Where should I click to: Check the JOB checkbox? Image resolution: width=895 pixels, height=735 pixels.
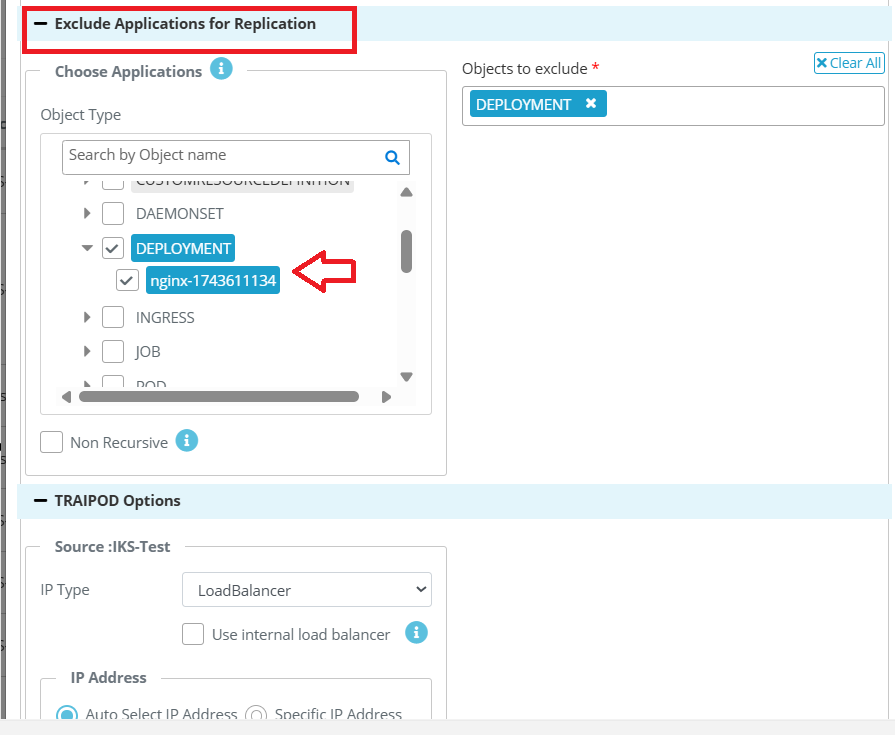coord(113,352)
